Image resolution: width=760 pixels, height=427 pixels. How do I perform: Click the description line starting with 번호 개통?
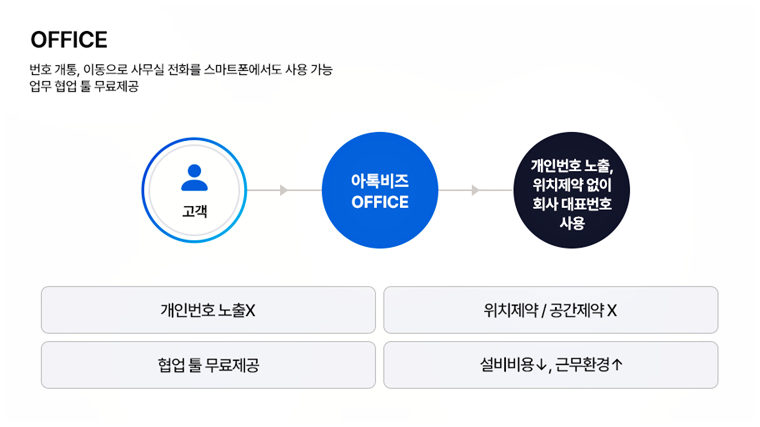(x=181, y=70)
